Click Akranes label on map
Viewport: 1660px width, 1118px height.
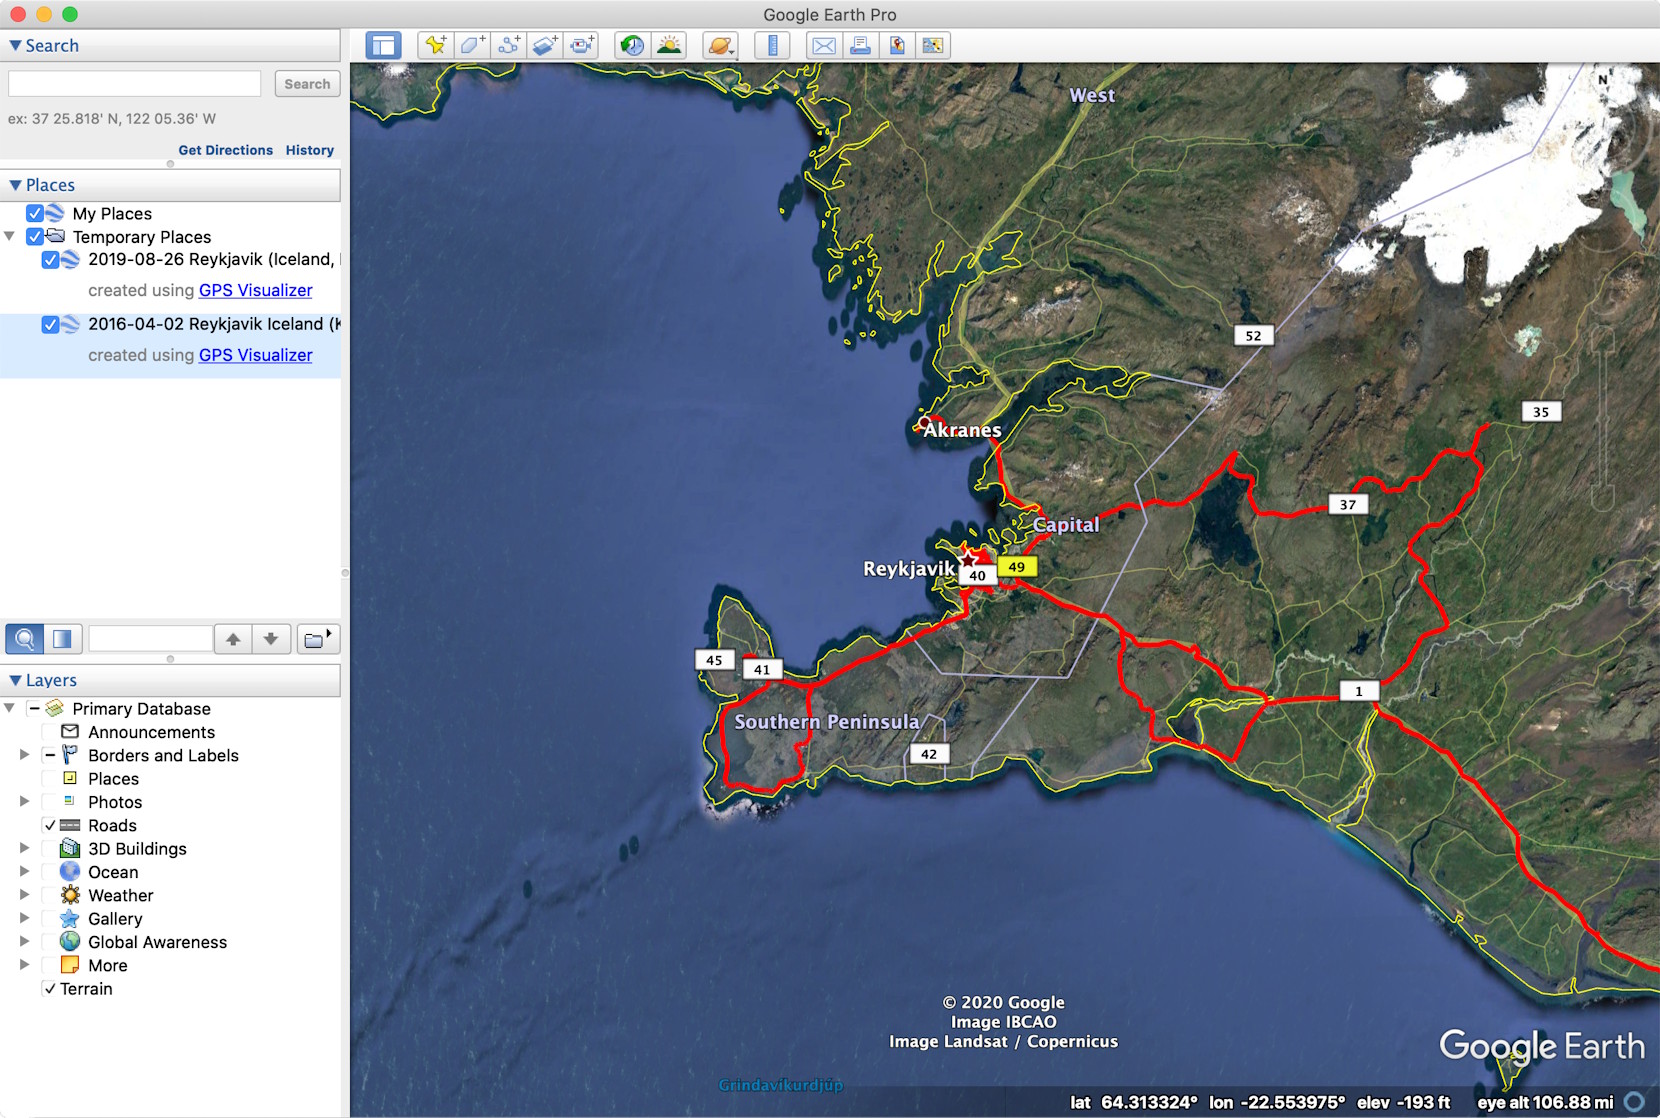point(962,430)
